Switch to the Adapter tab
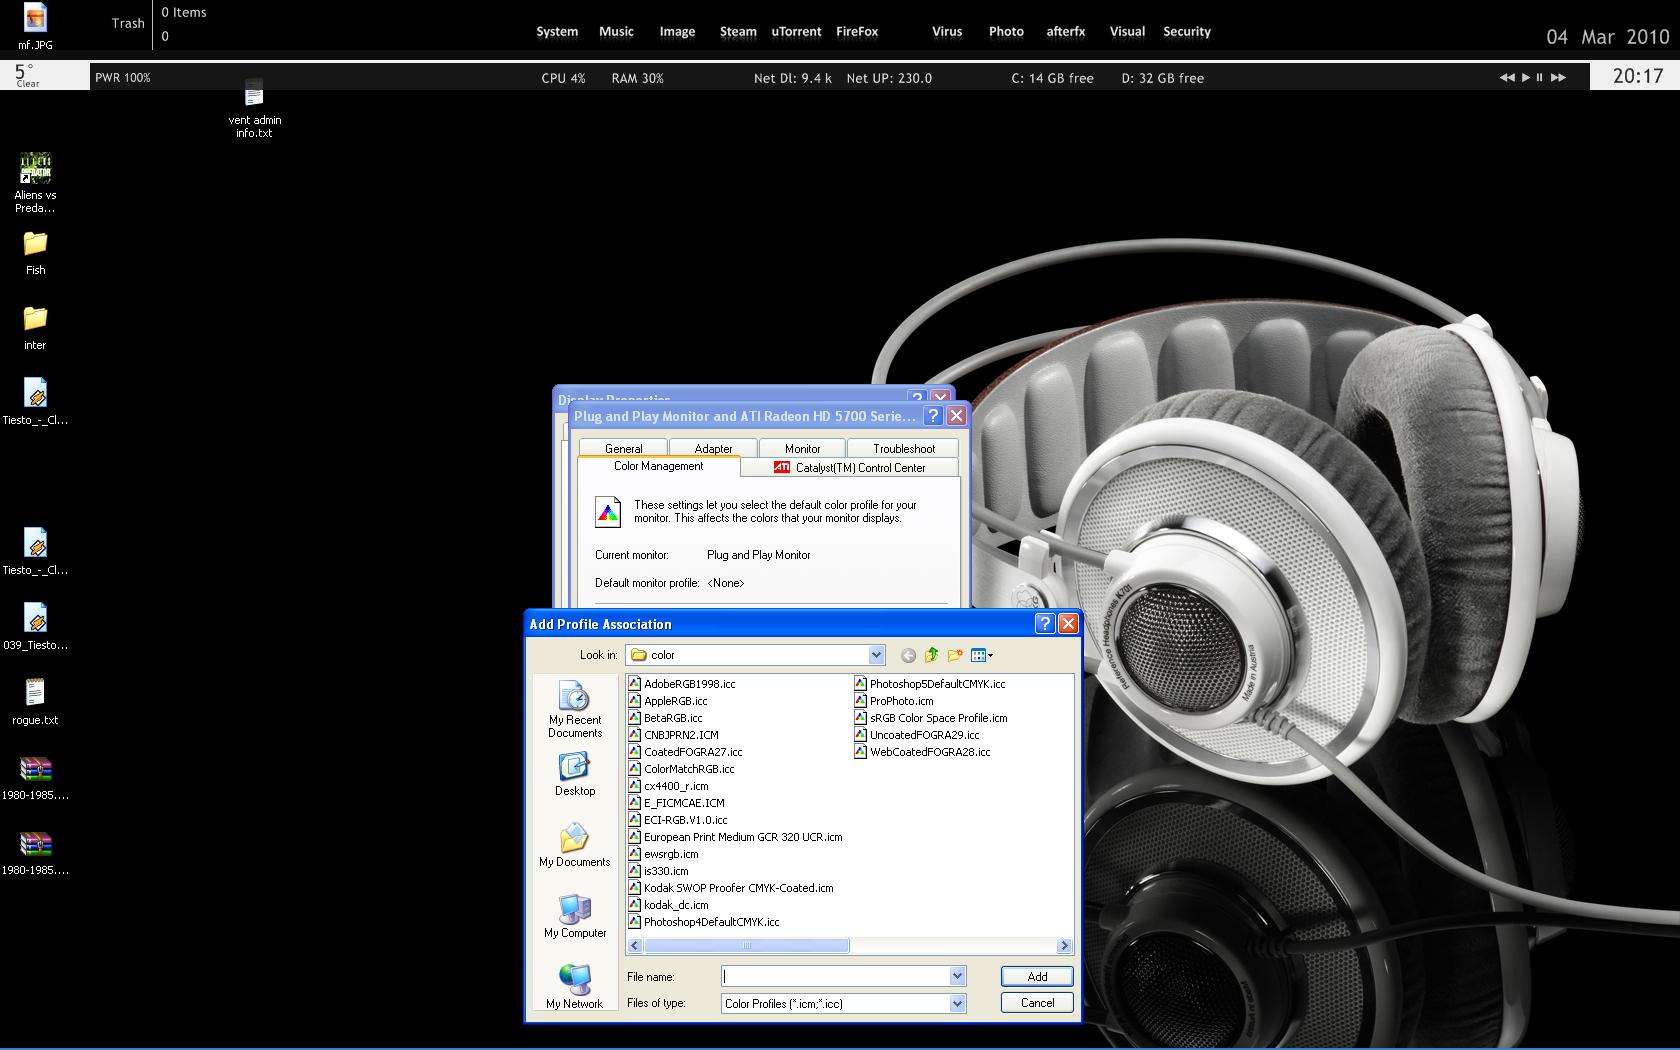Screen dimensions: 1680x1050 pos(713,449)
